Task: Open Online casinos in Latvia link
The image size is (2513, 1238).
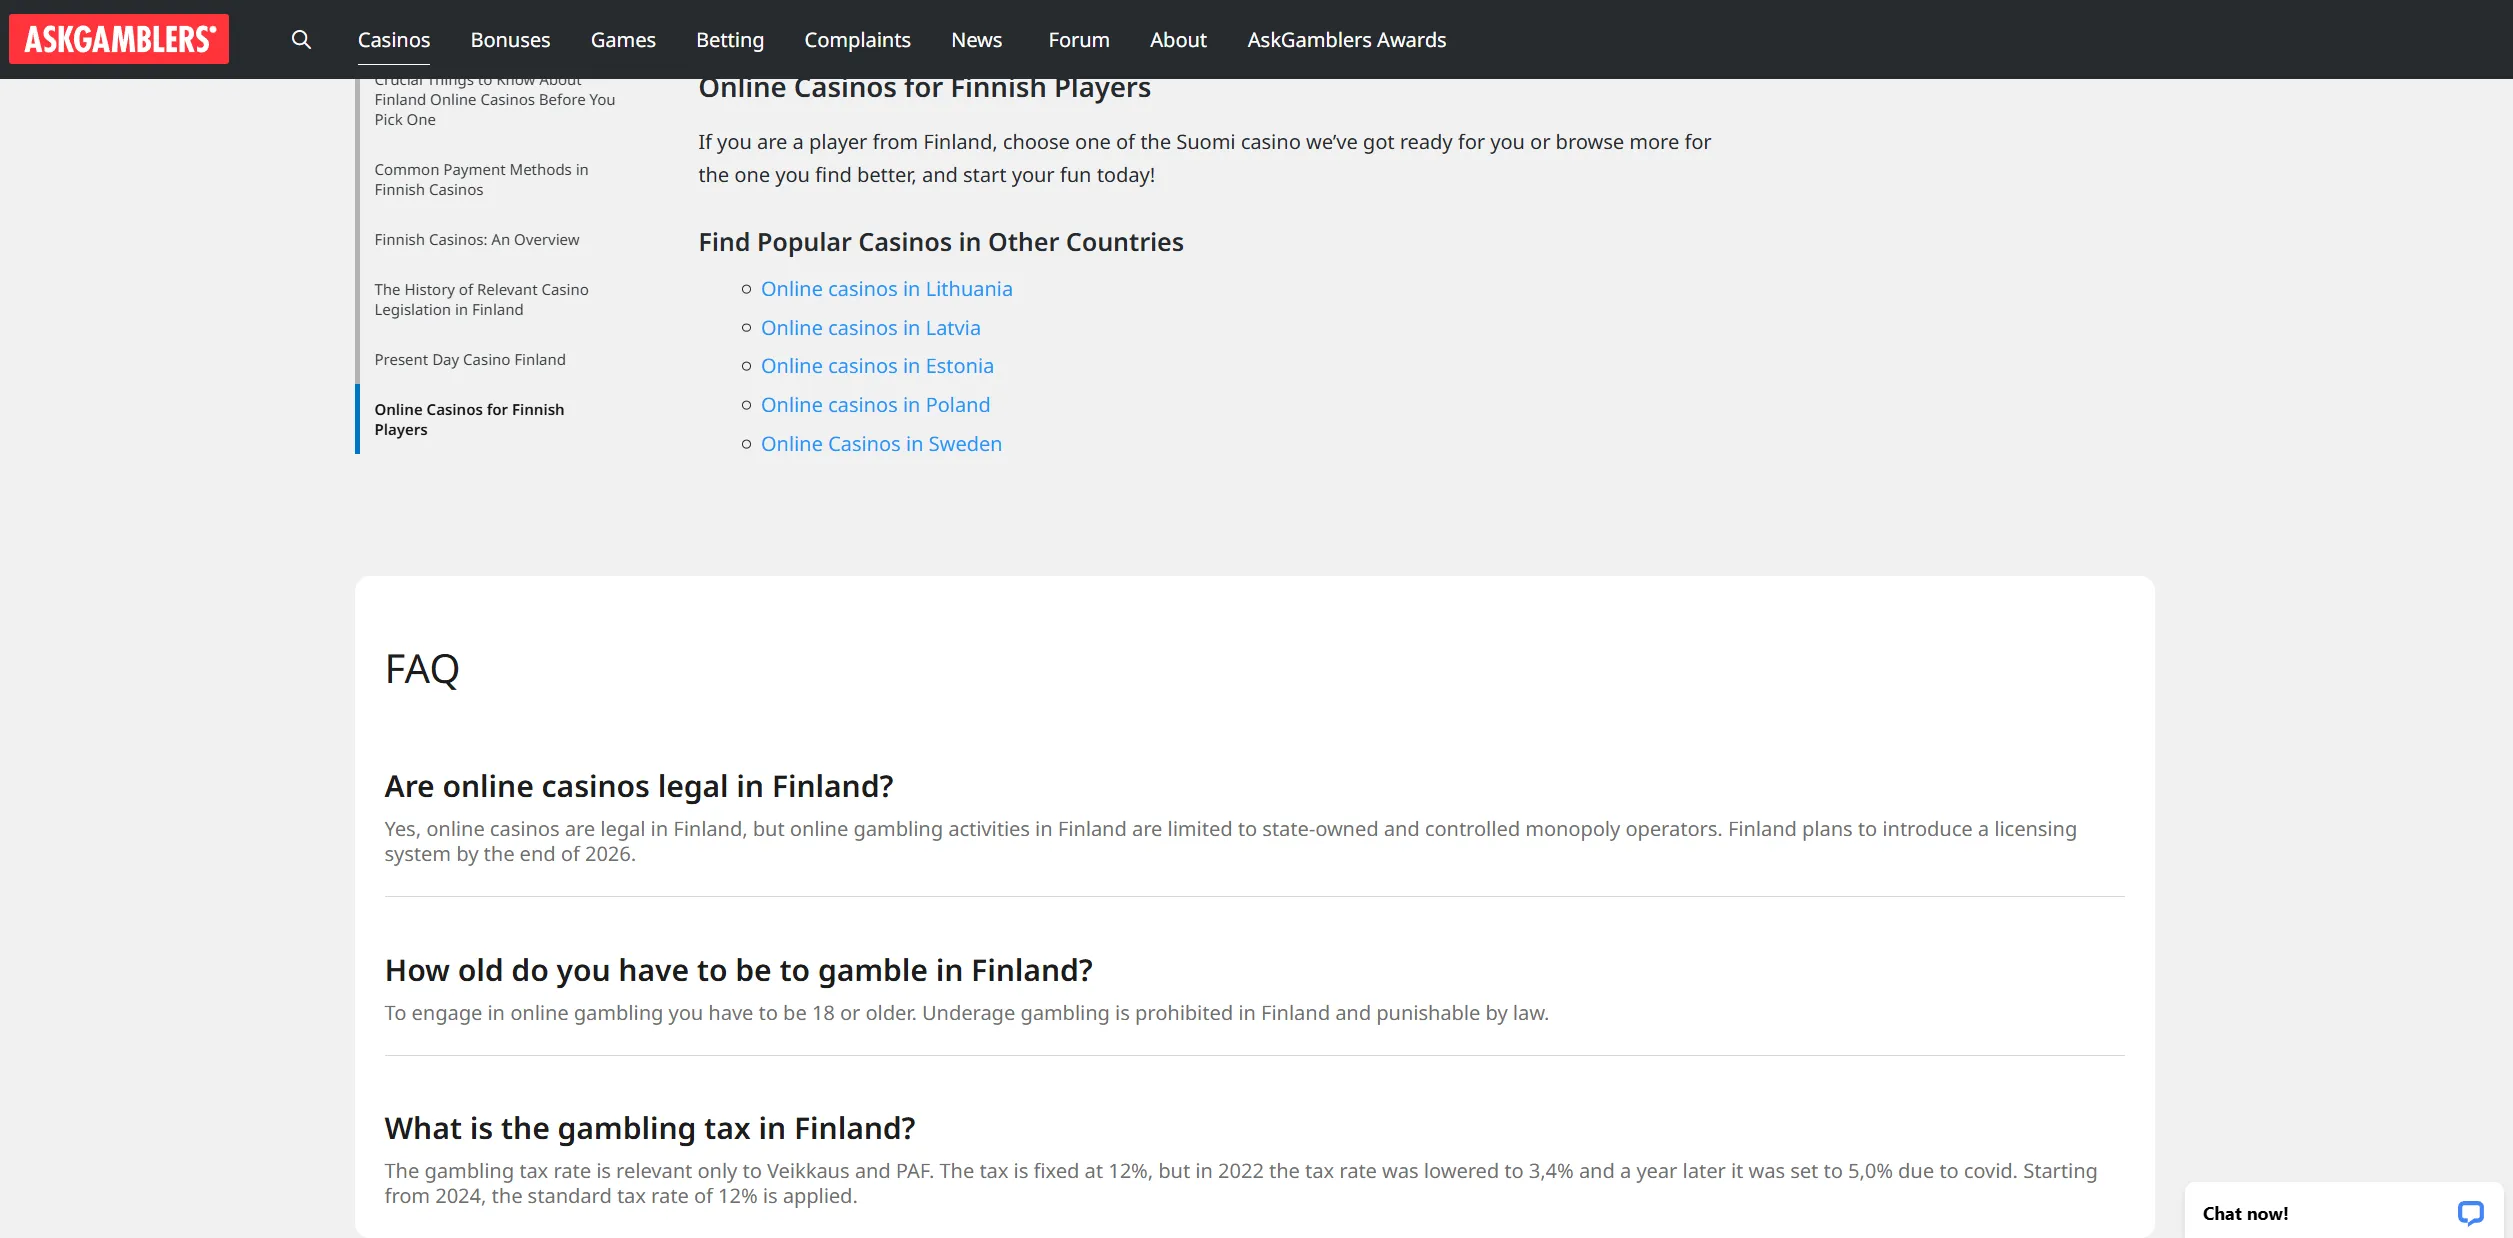Action: (x=870, y=328)
